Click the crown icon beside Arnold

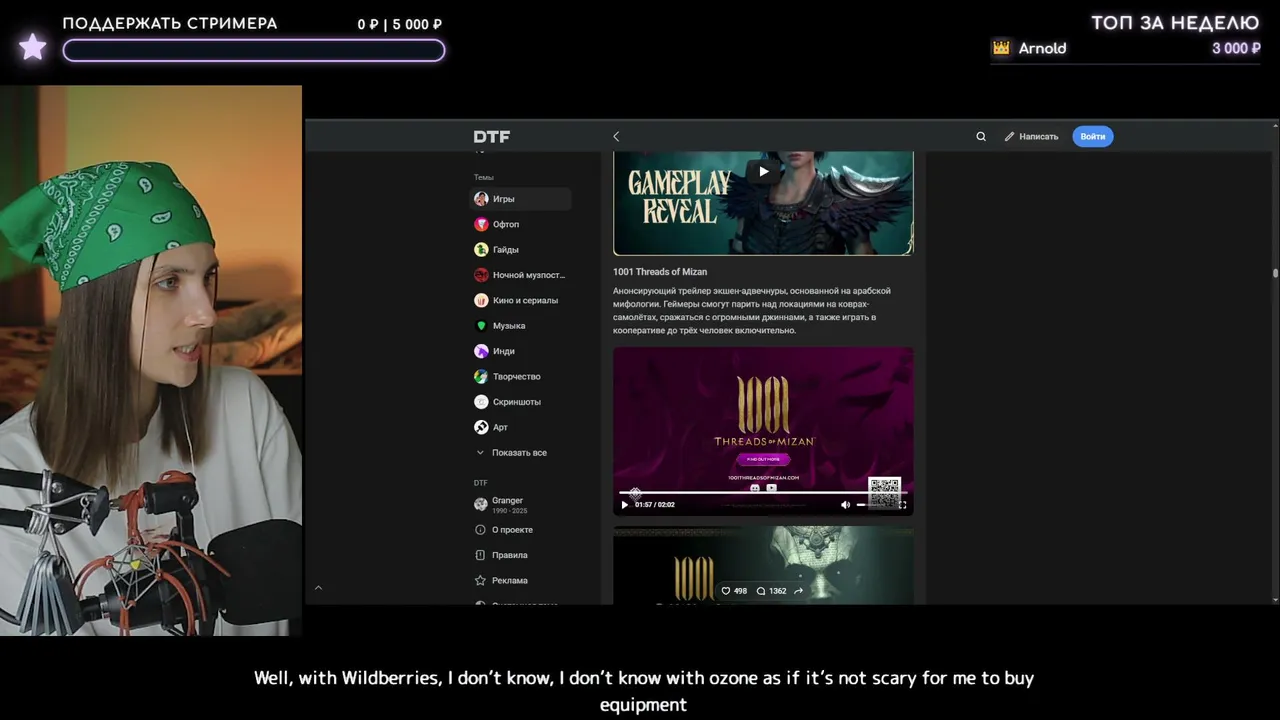[x=1001, y=48]
